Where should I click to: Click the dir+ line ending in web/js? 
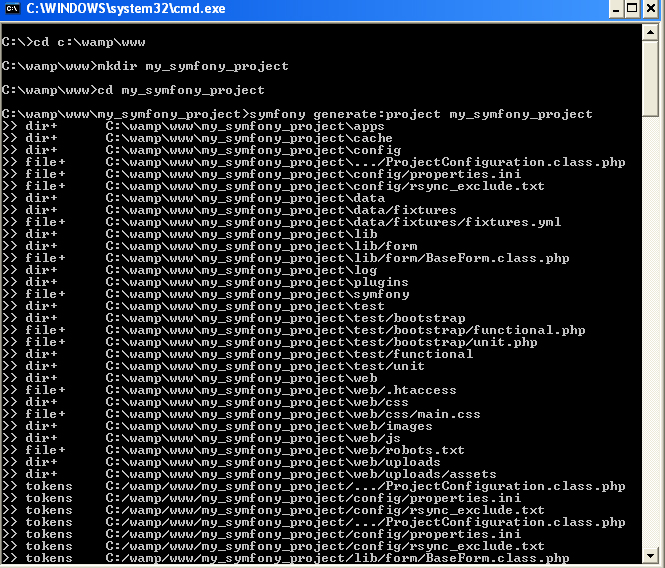coord(201,438)
